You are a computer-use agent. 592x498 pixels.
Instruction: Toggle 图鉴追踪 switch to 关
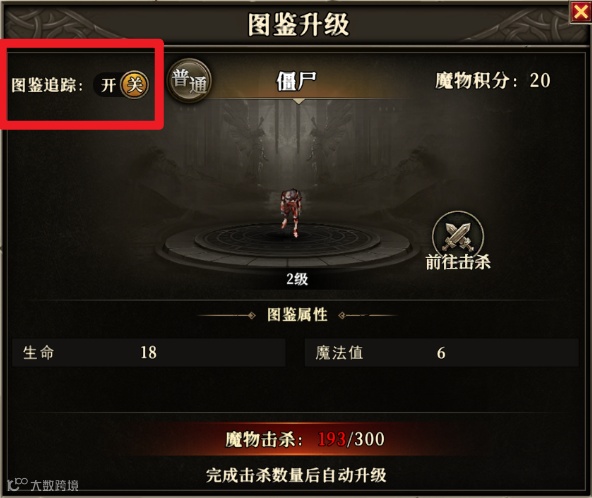pos(134,84)
